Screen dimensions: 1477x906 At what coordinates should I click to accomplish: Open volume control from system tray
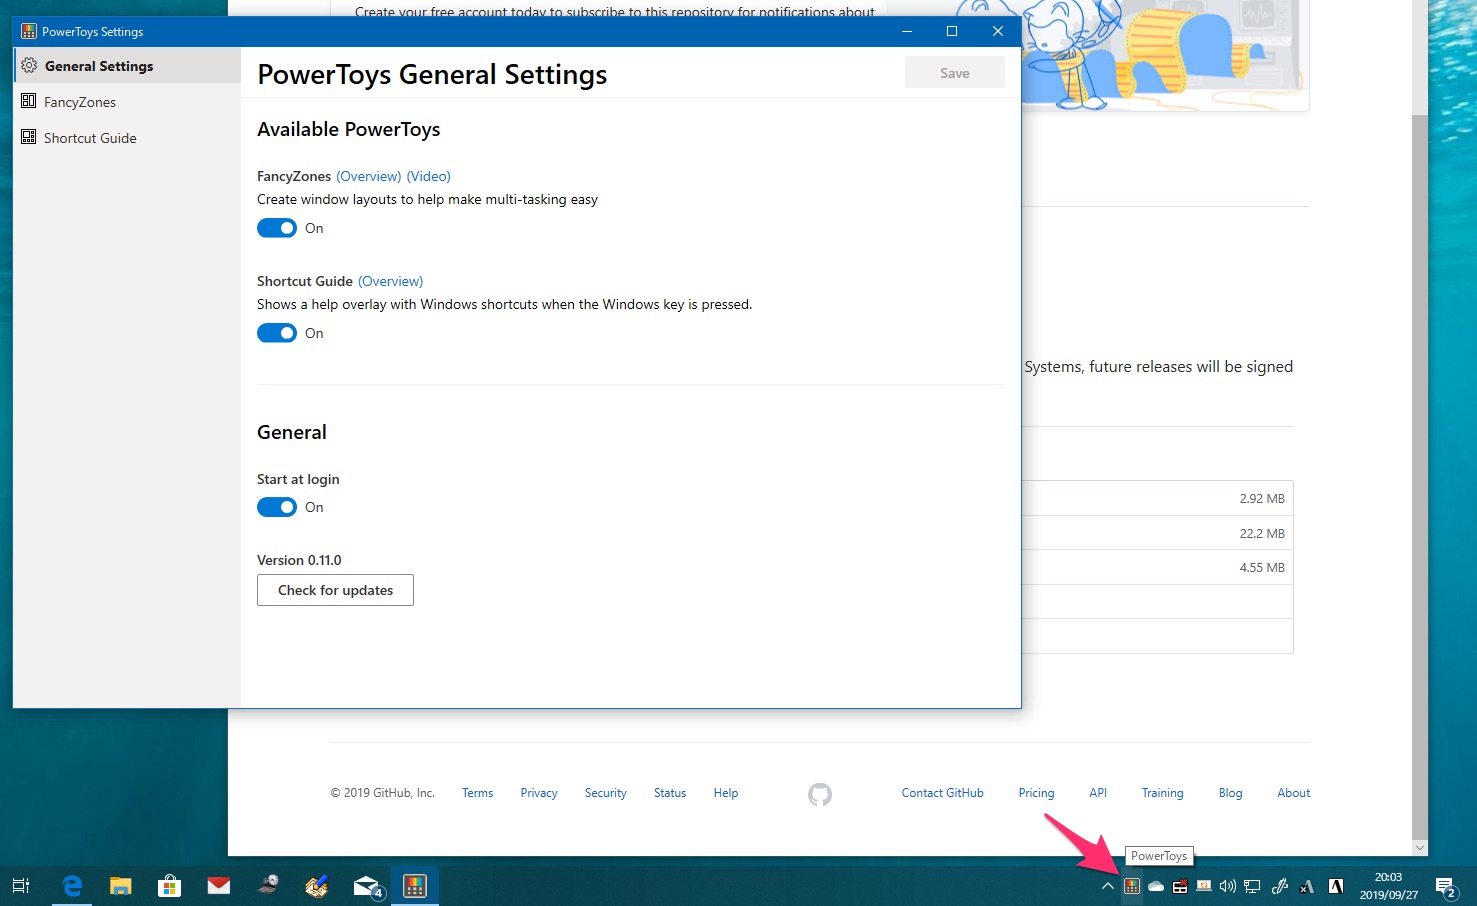pos(1228,886)
